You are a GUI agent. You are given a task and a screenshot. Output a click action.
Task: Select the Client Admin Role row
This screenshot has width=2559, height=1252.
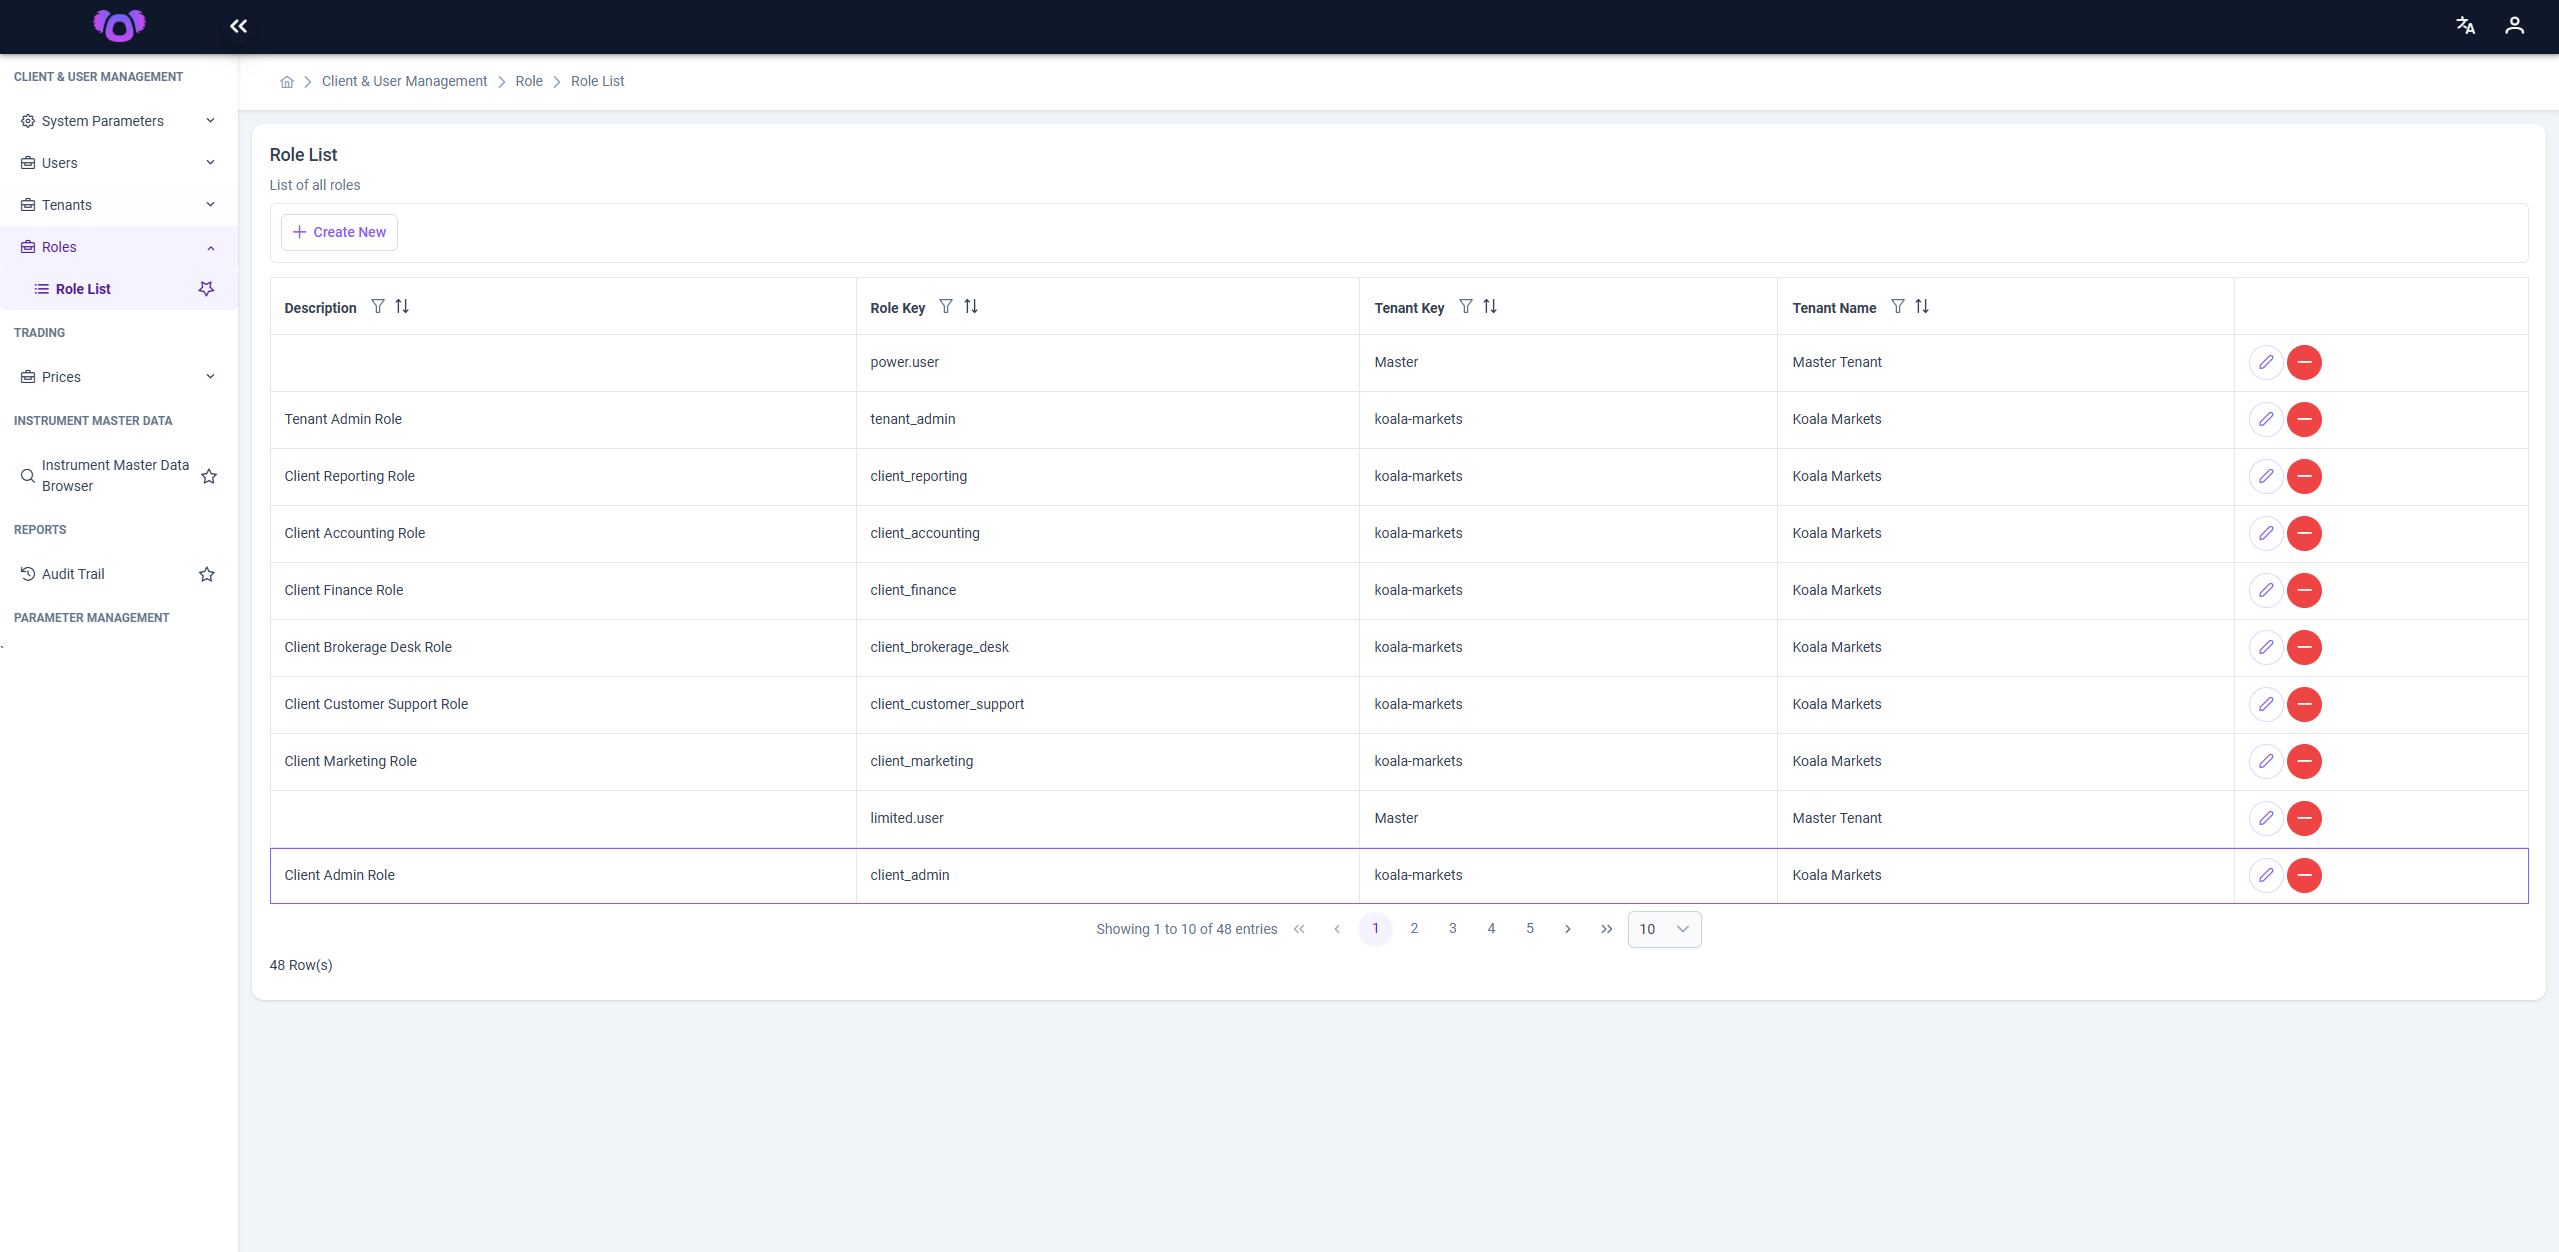[x=1399, y=875]
